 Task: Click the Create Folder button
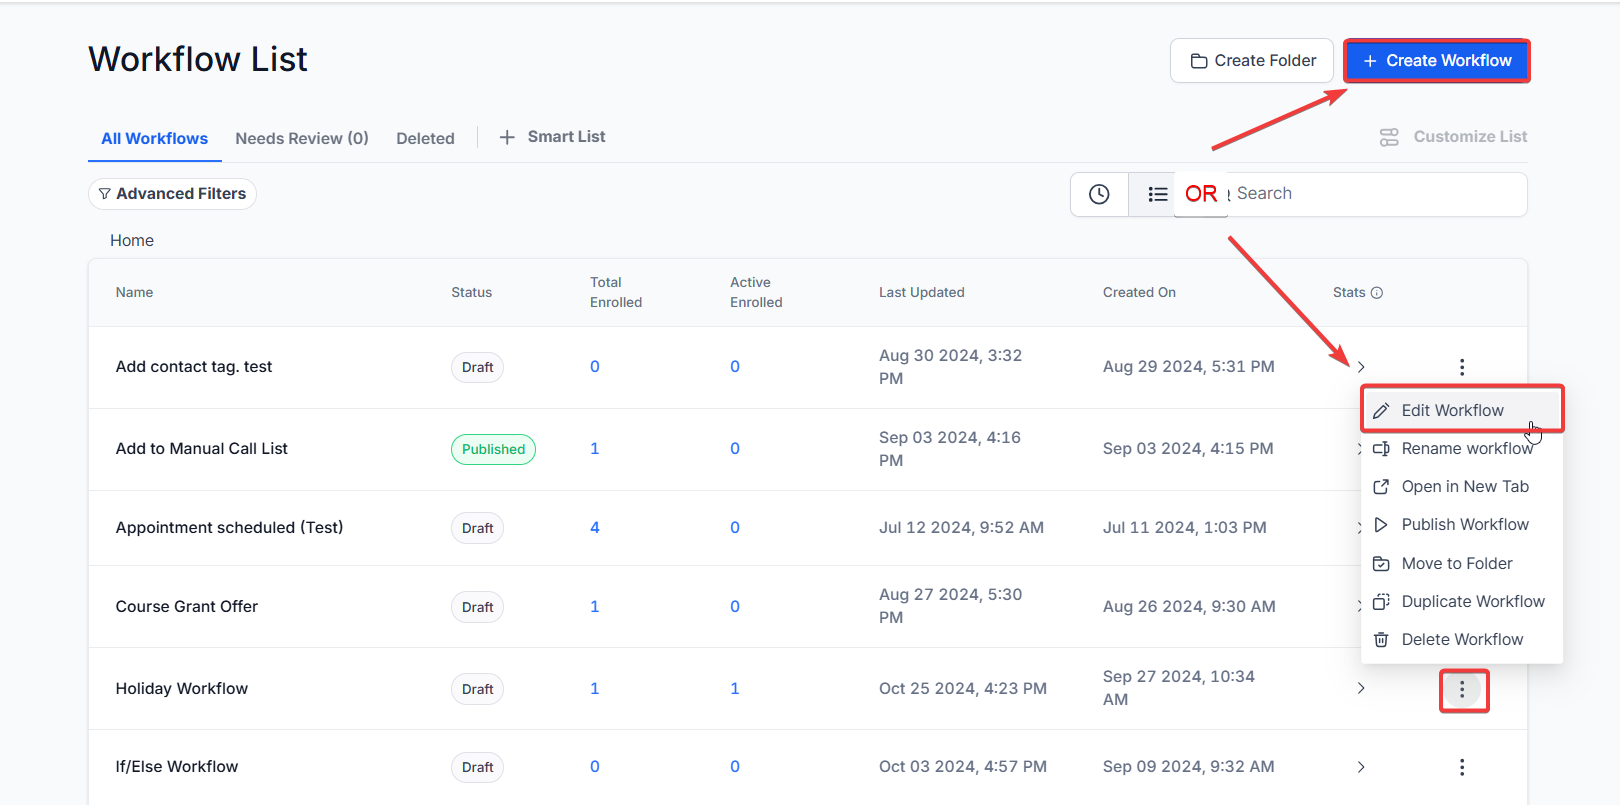tap(1252, 61)
